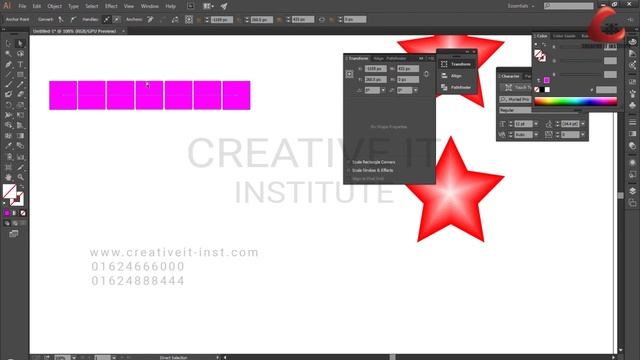Open the leading dropdown in Character panel

coord(583,124)
